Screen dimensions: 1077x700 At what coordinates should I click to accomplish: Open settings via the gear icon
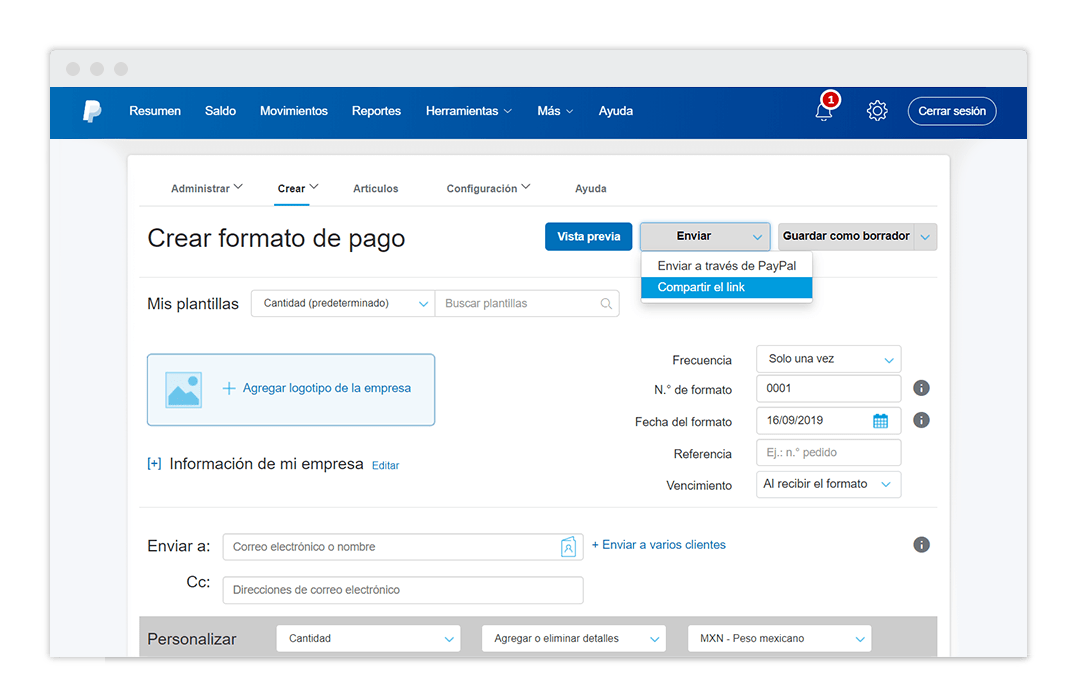click(x=877, y=111)
